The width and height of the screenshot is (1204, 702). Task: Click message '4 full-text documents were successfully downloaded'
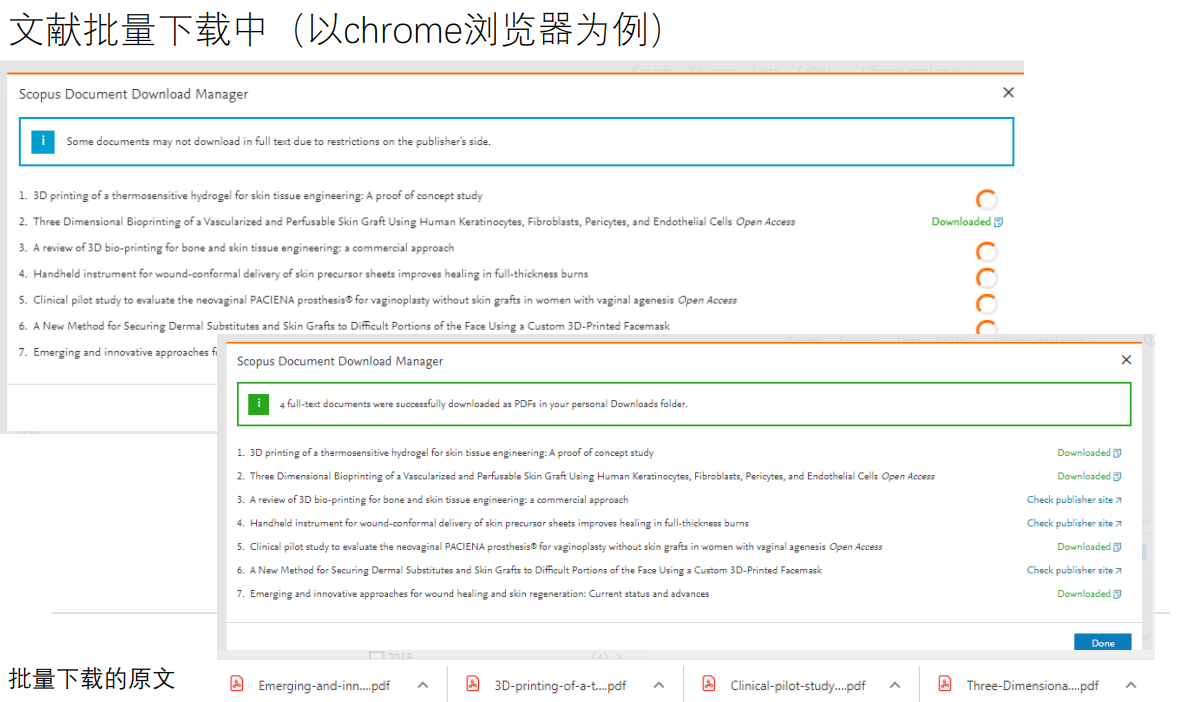[x=483, y=405]
